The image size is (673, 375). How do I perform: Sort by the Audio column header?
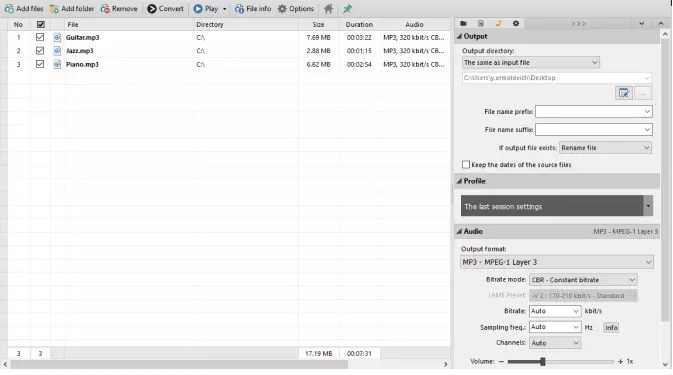pos(414,24)
